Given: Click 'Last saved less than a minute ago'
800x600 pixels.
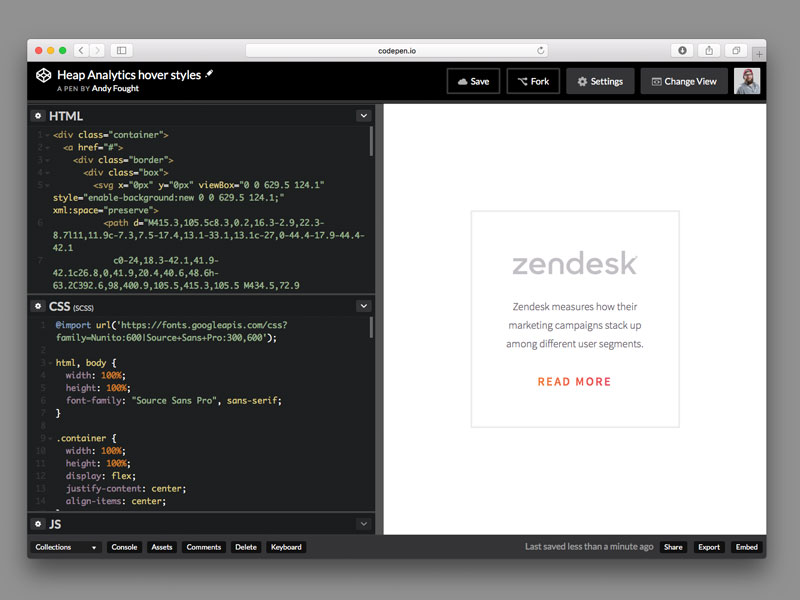Looking at the screenshot, I should tap(589, 546).
